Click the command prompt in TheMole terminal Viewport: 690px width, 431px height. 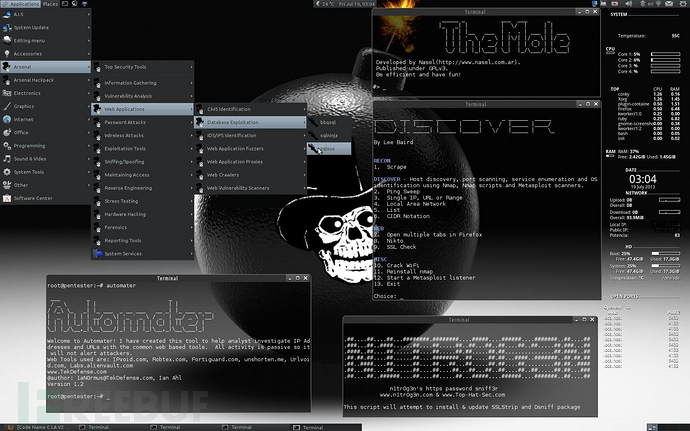tap(376, 87)
